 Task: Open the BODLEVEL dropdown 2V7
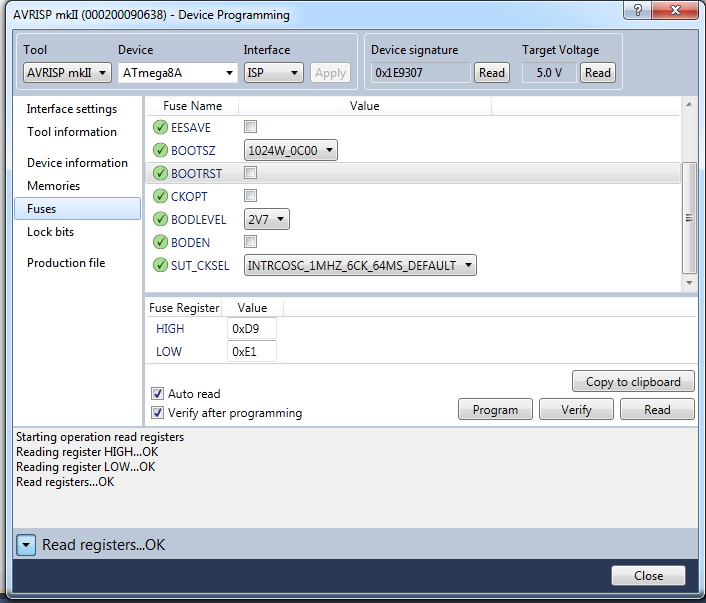pos(267,219)
